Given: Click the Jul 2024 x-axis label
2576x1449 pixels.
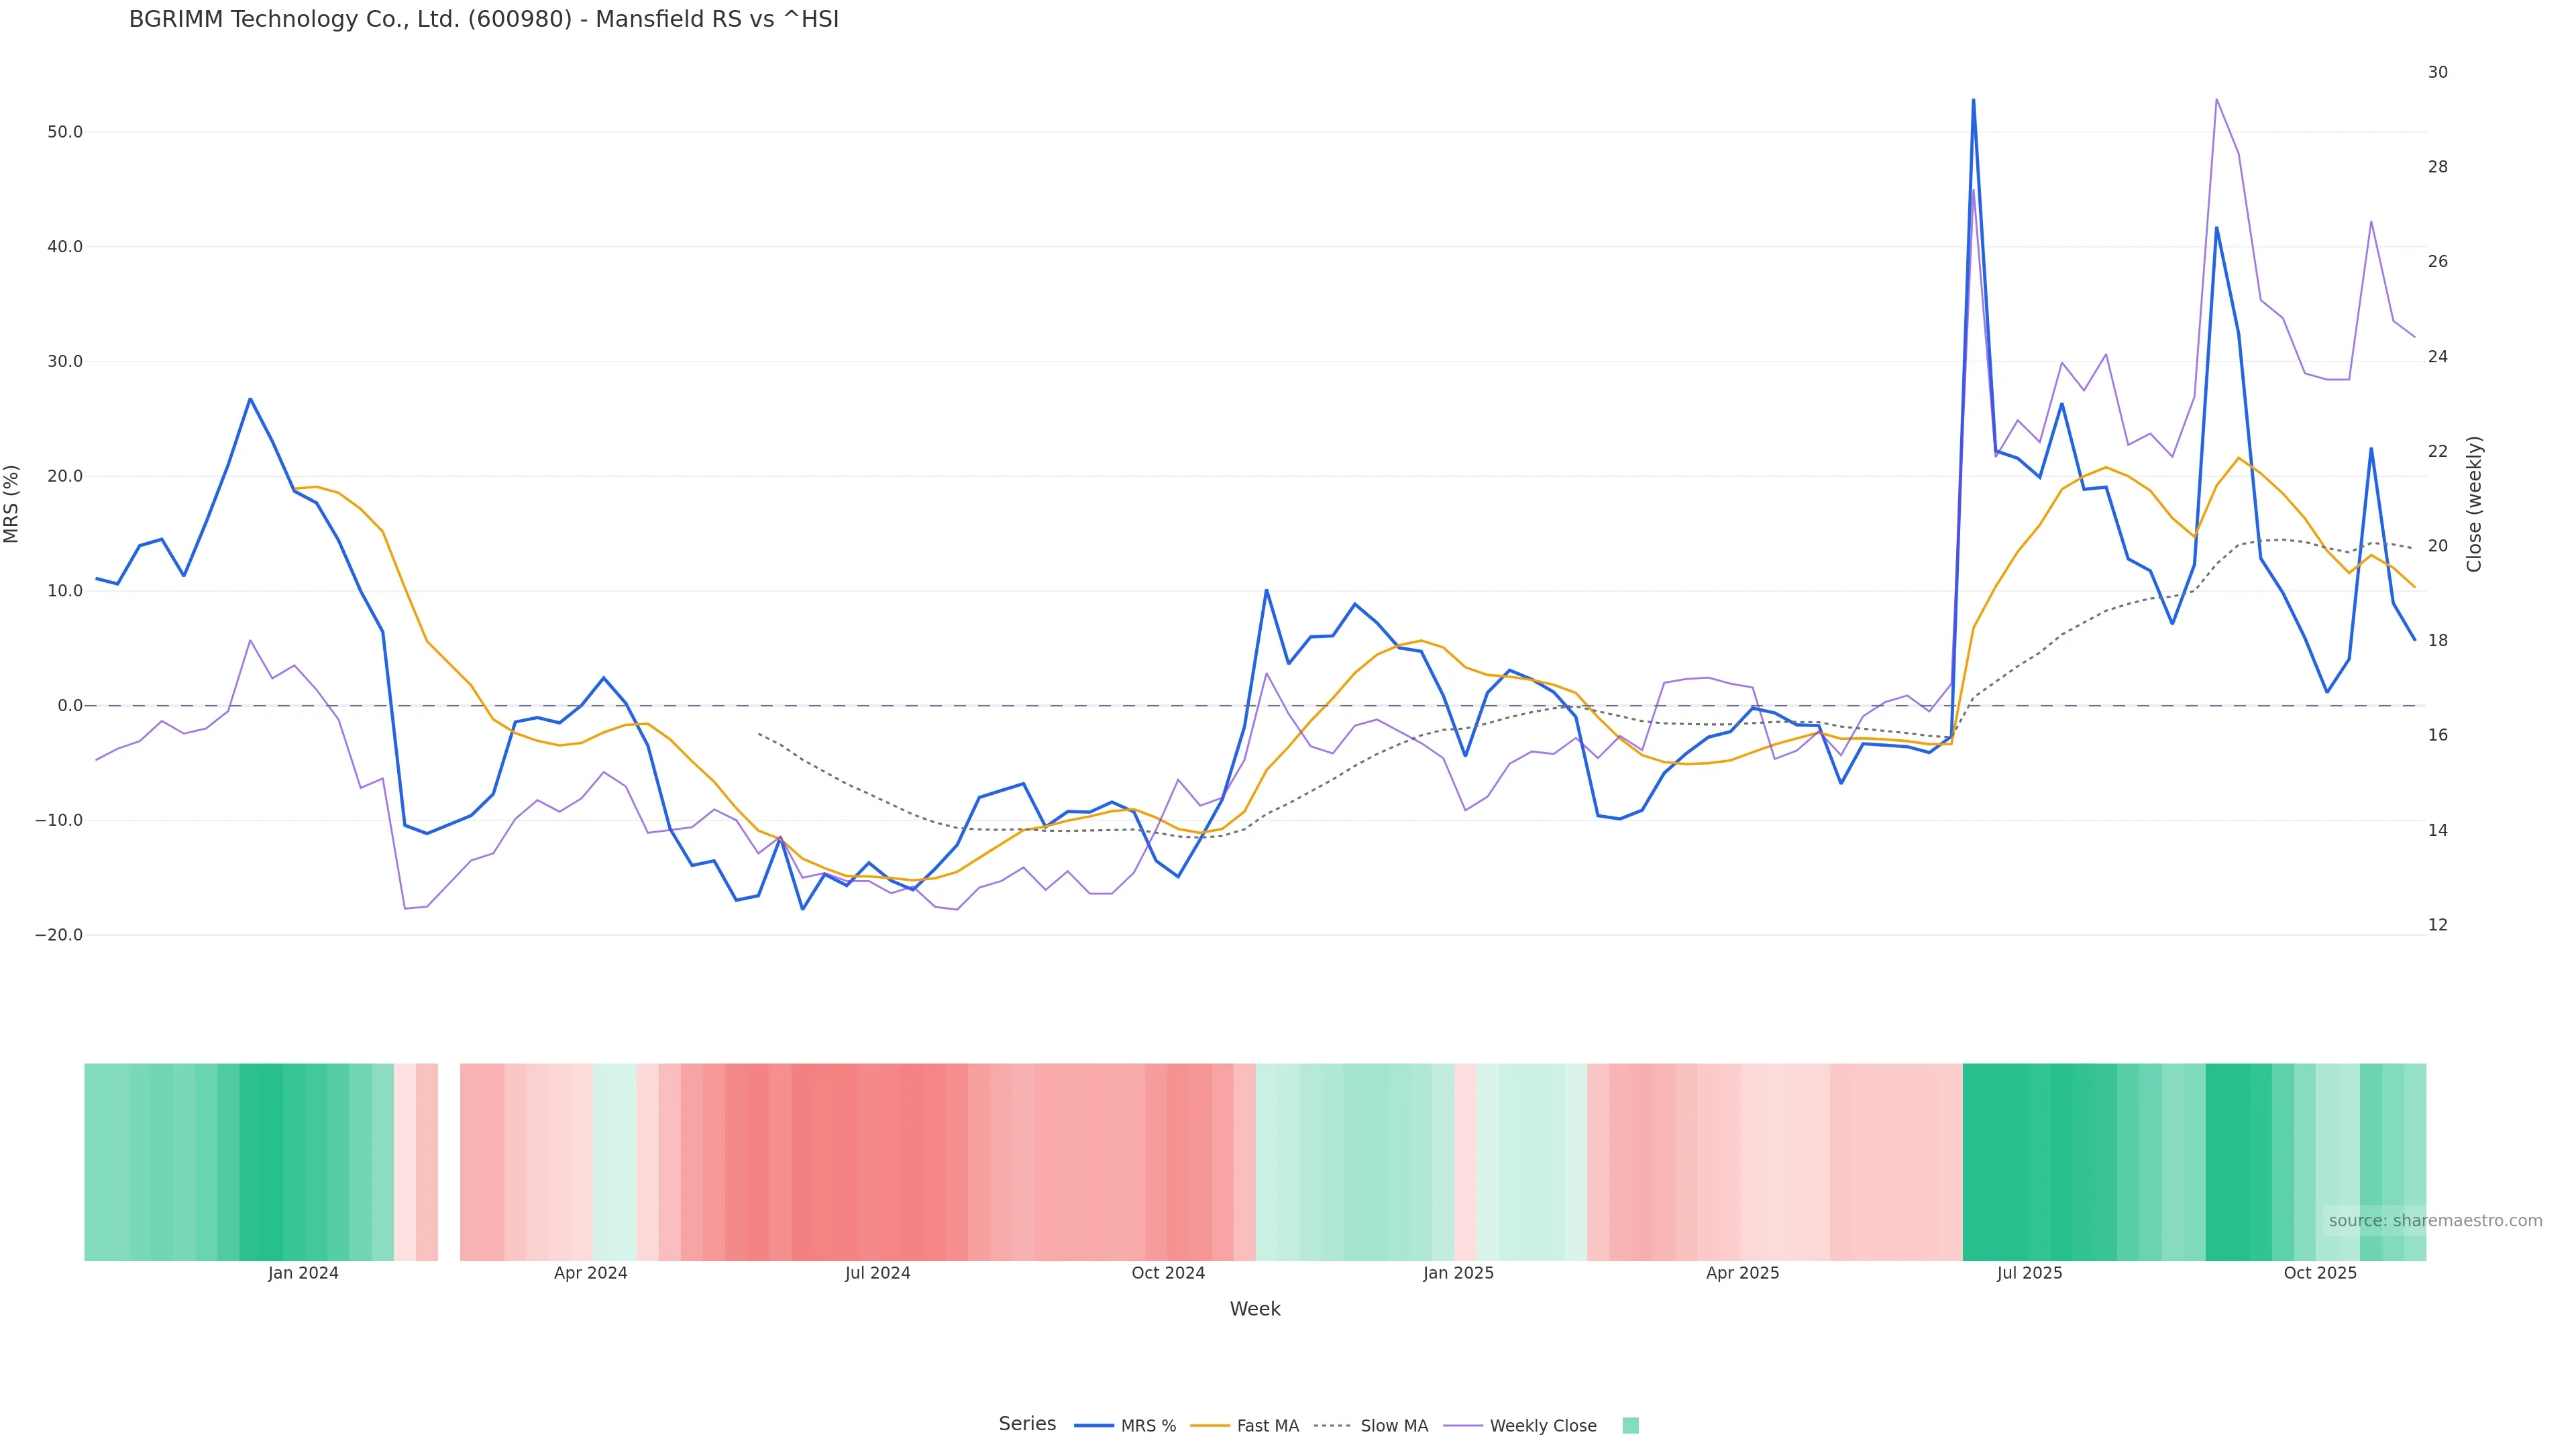Looking at the screenshot, I should point(878,1273).
